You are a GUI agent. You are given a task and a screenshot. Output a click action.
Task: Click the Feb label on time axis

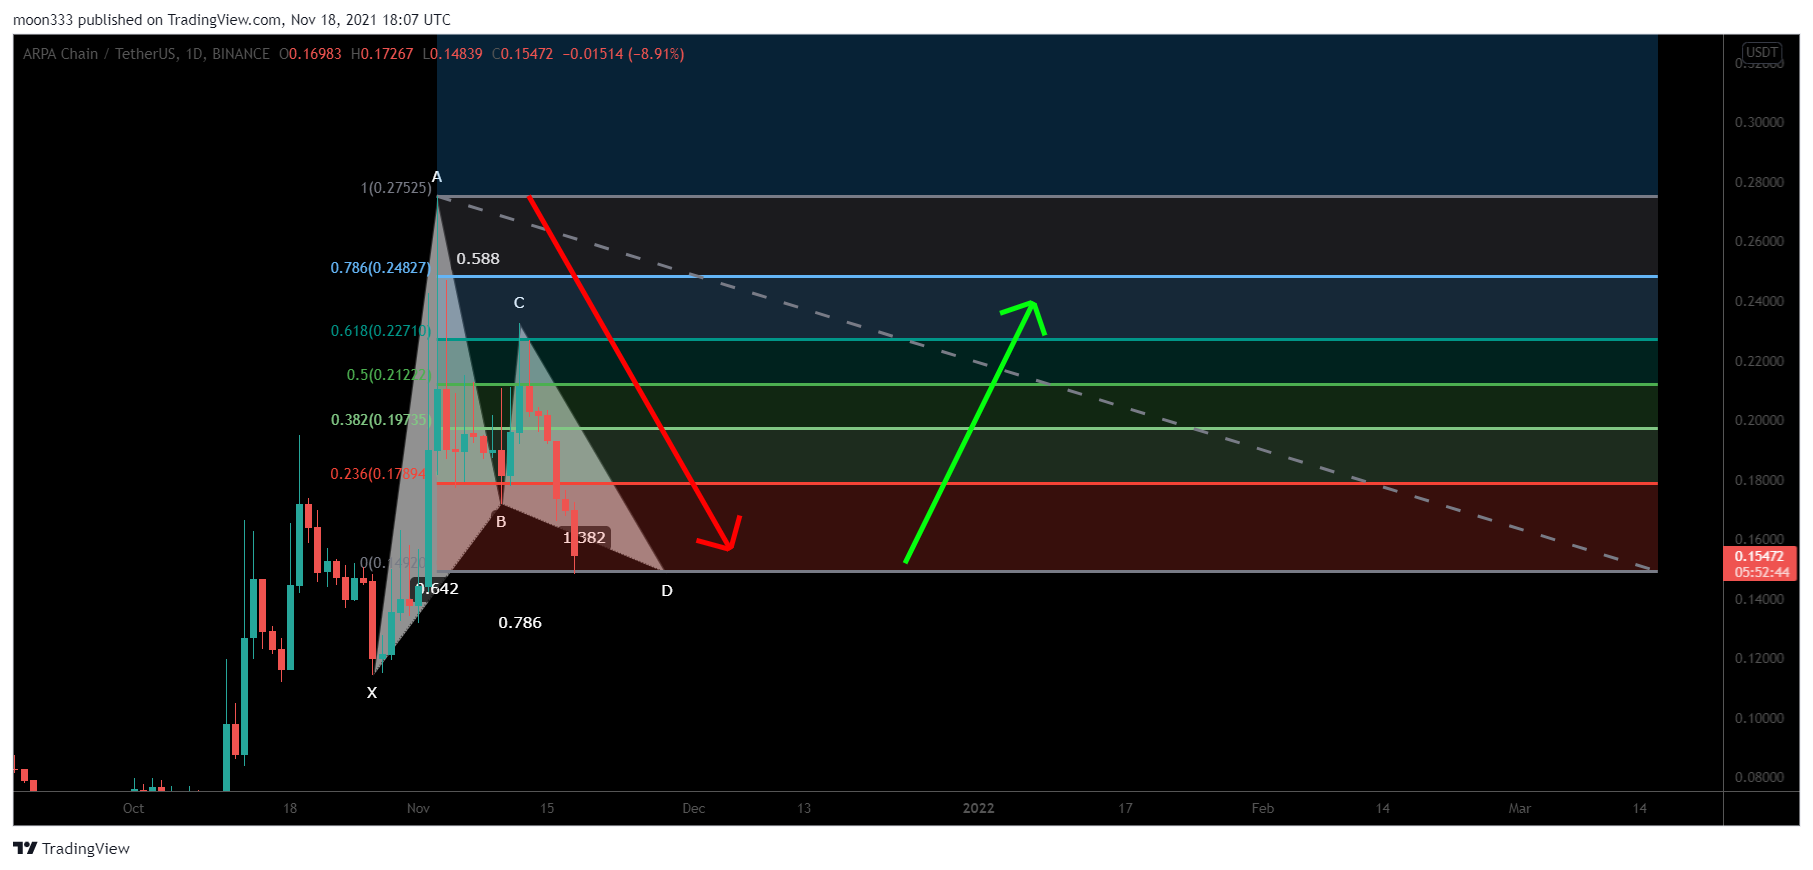[x=1263, y=808]
